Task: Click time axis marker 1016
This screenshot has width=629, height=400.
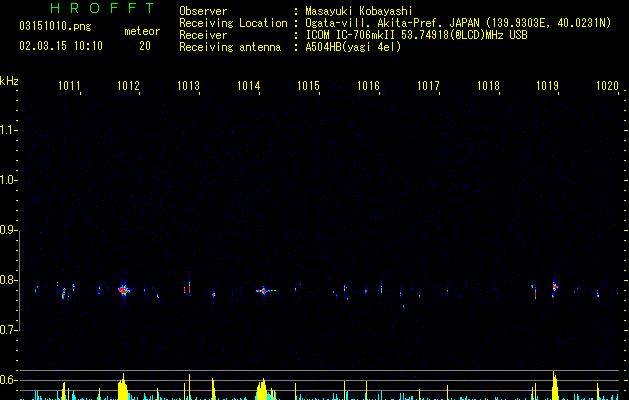Action: pyautogui.click(x=368, y=86)
